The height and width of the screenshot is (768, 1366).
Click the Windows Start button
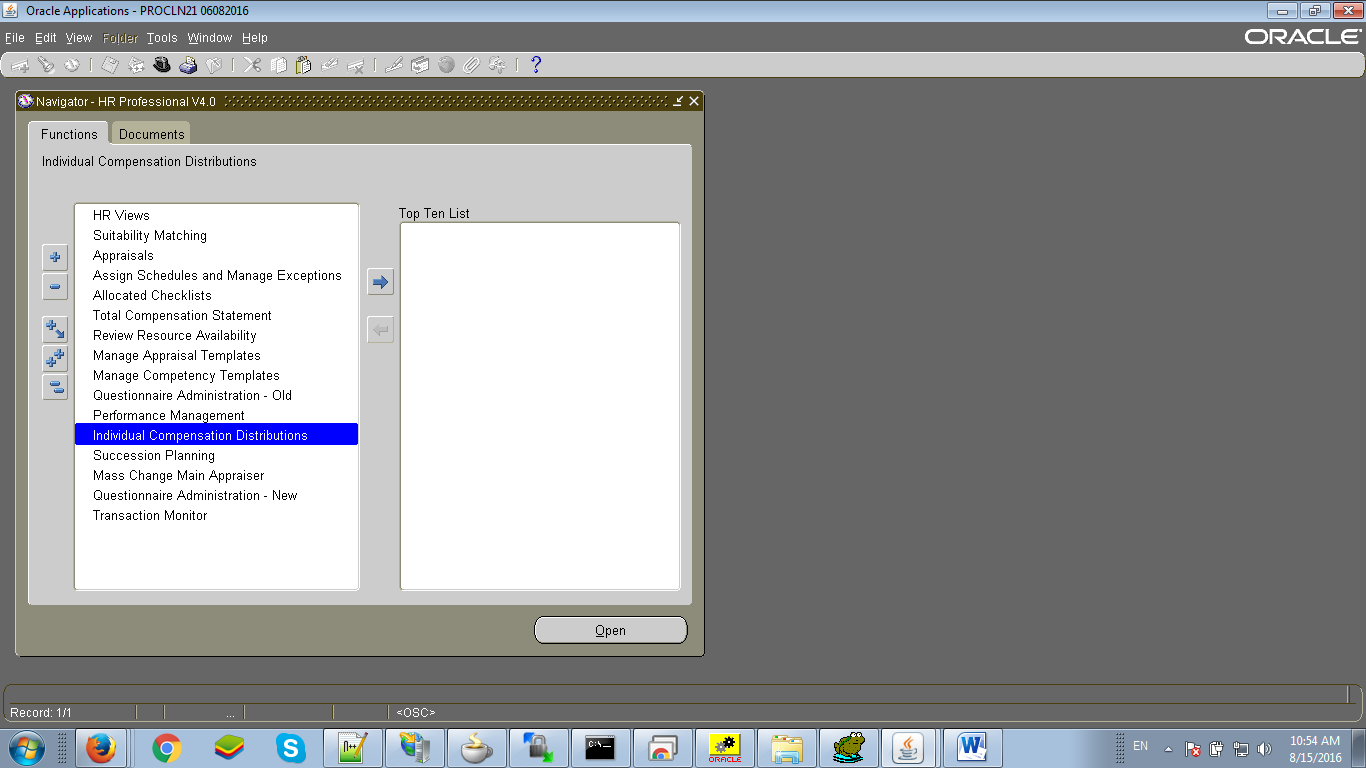26,748
